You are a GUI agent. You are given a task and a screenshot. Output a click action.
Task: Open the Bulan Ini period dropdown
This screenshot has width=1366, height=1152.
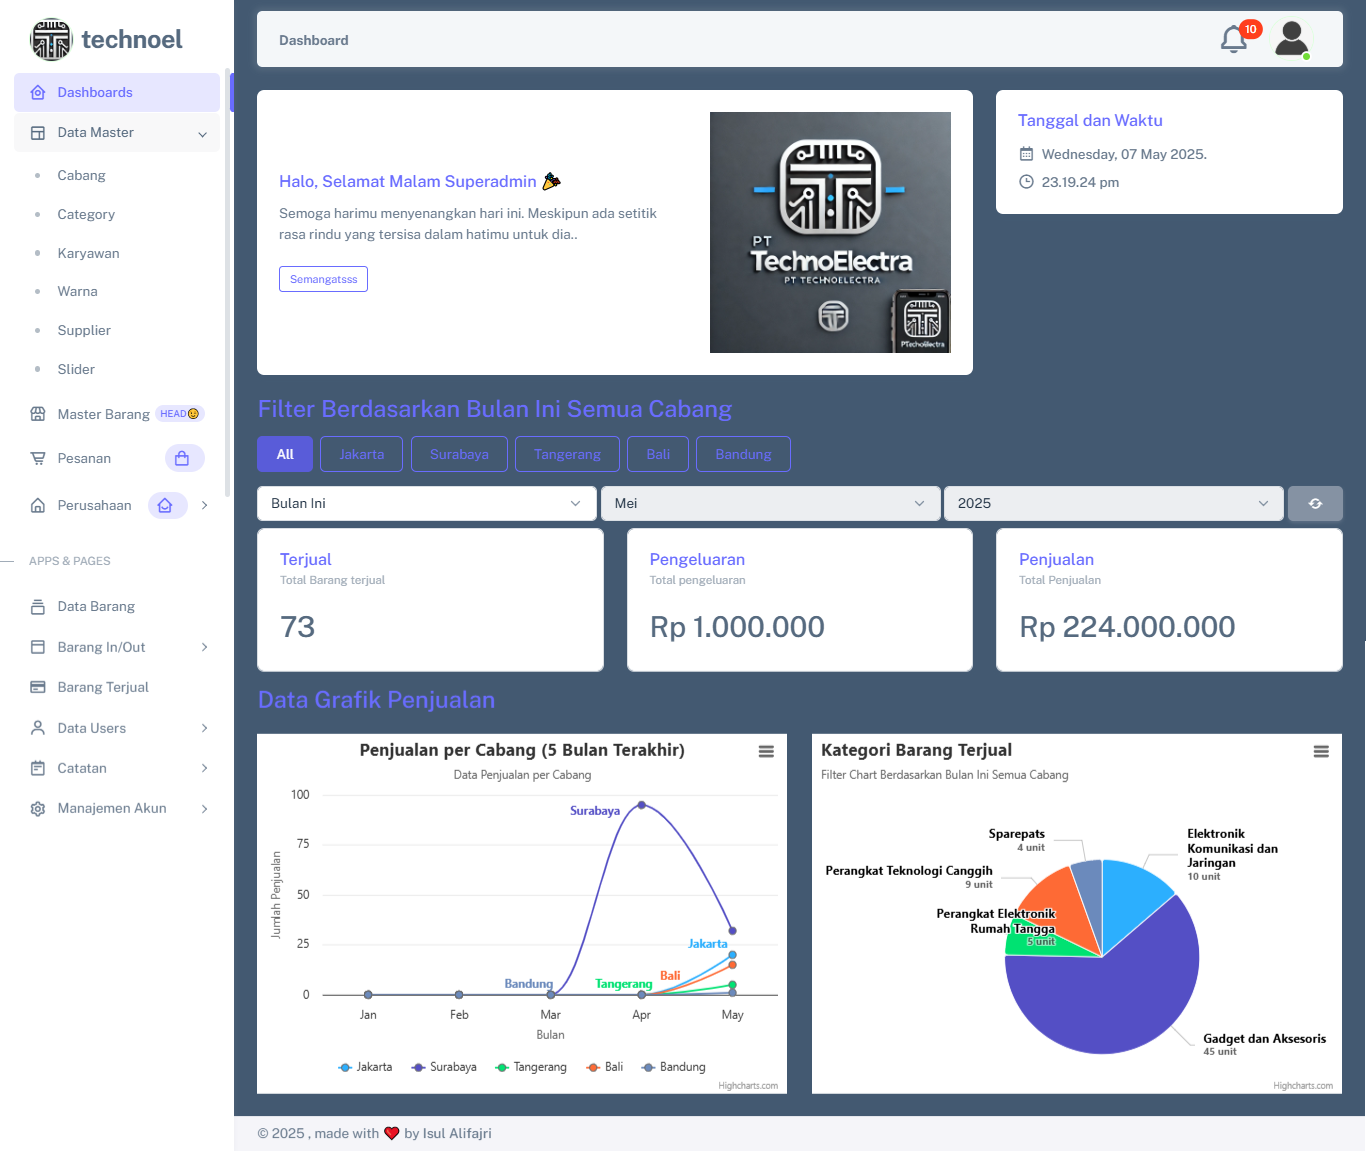click(426, 504)
